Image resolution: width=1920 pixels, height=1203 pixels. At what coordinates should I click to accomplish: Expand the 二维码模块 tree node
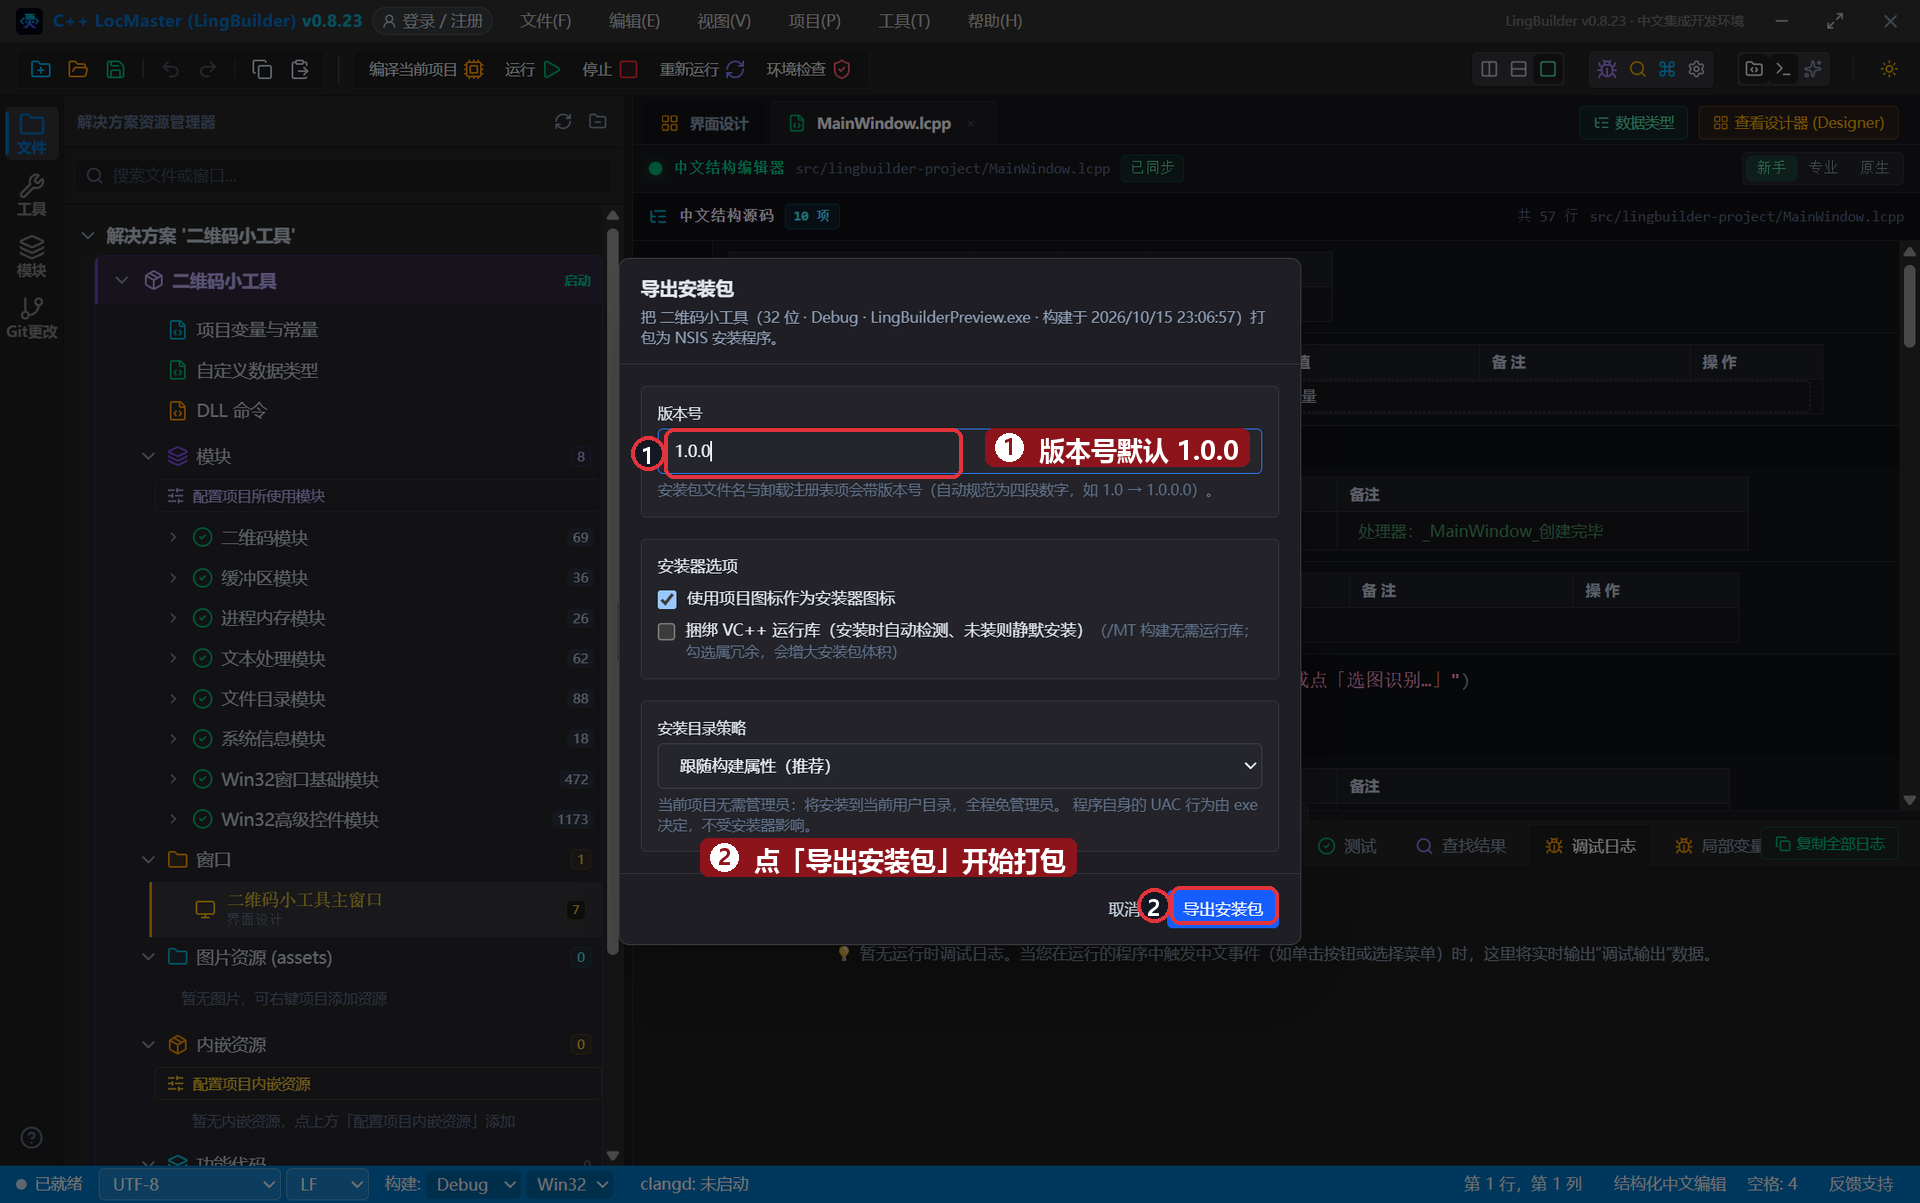coord(173,537)
